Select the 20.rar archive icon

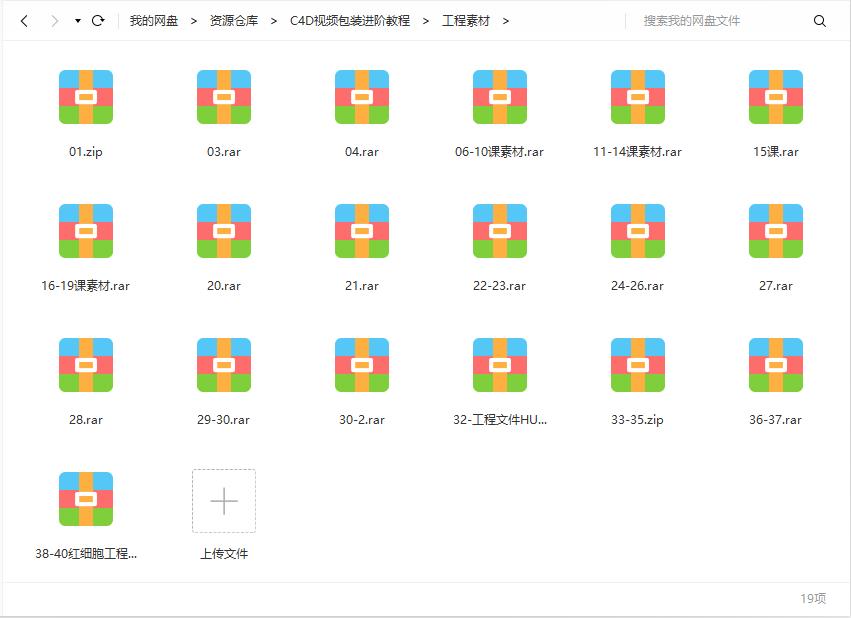tap(224, 231)
